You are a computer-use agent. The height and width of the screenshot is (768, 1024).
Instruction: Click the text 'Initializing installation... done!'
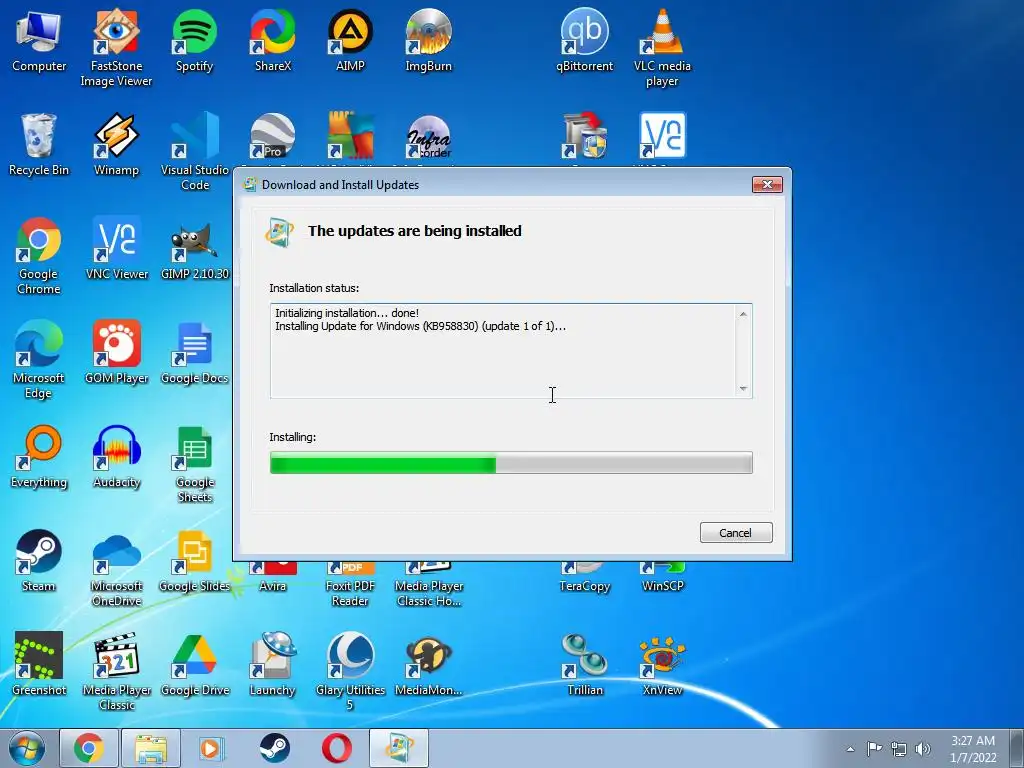click(347, 313)
